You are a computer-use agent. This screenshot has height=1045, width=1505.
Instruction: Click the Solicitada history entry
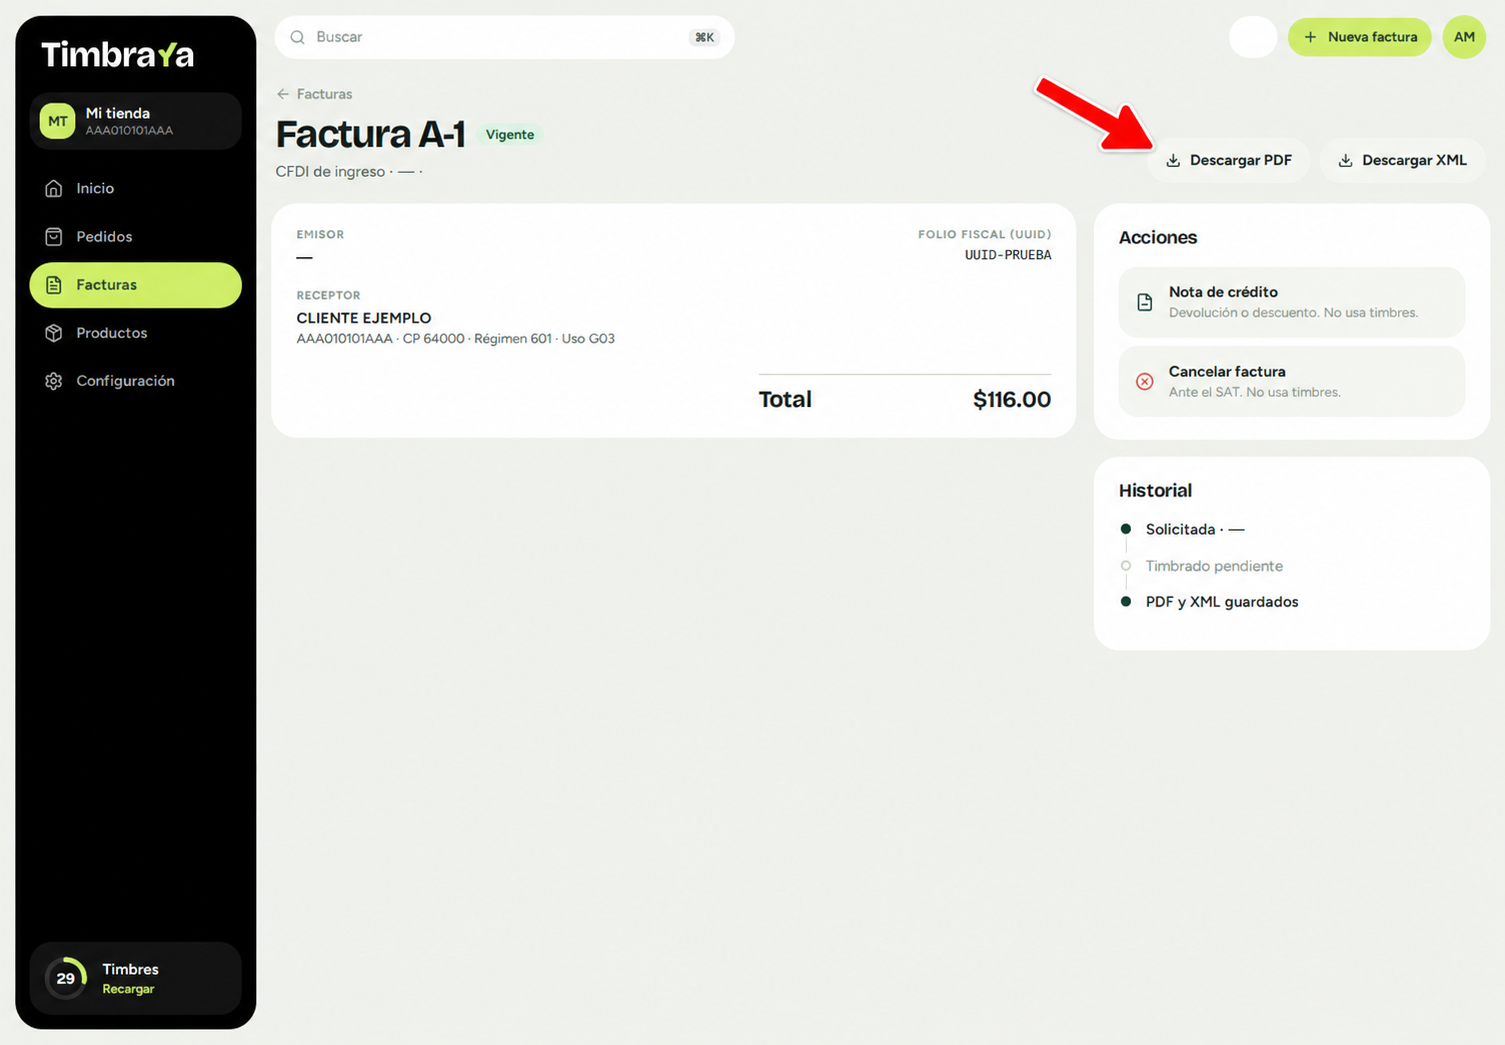[x=1195, y=529]
